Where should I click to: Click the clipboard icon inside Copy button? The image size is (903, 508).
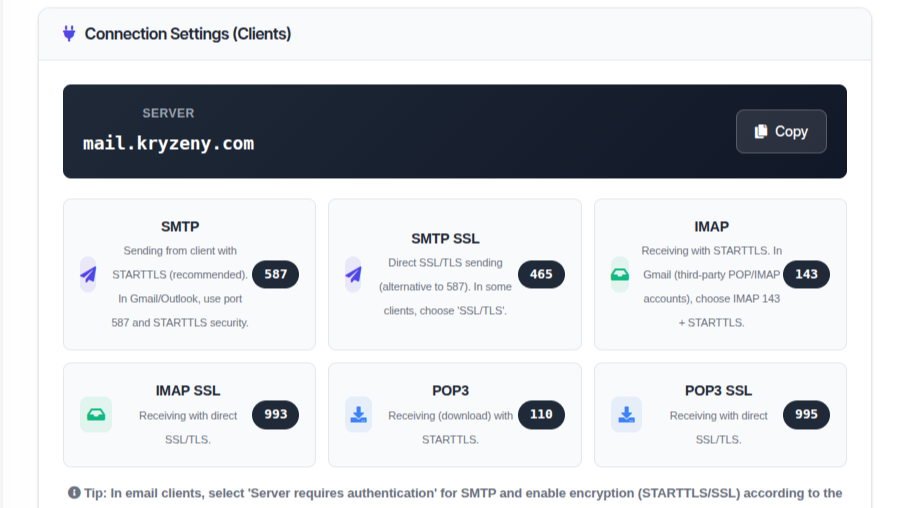pyautogui.click(x=761, y=131)
